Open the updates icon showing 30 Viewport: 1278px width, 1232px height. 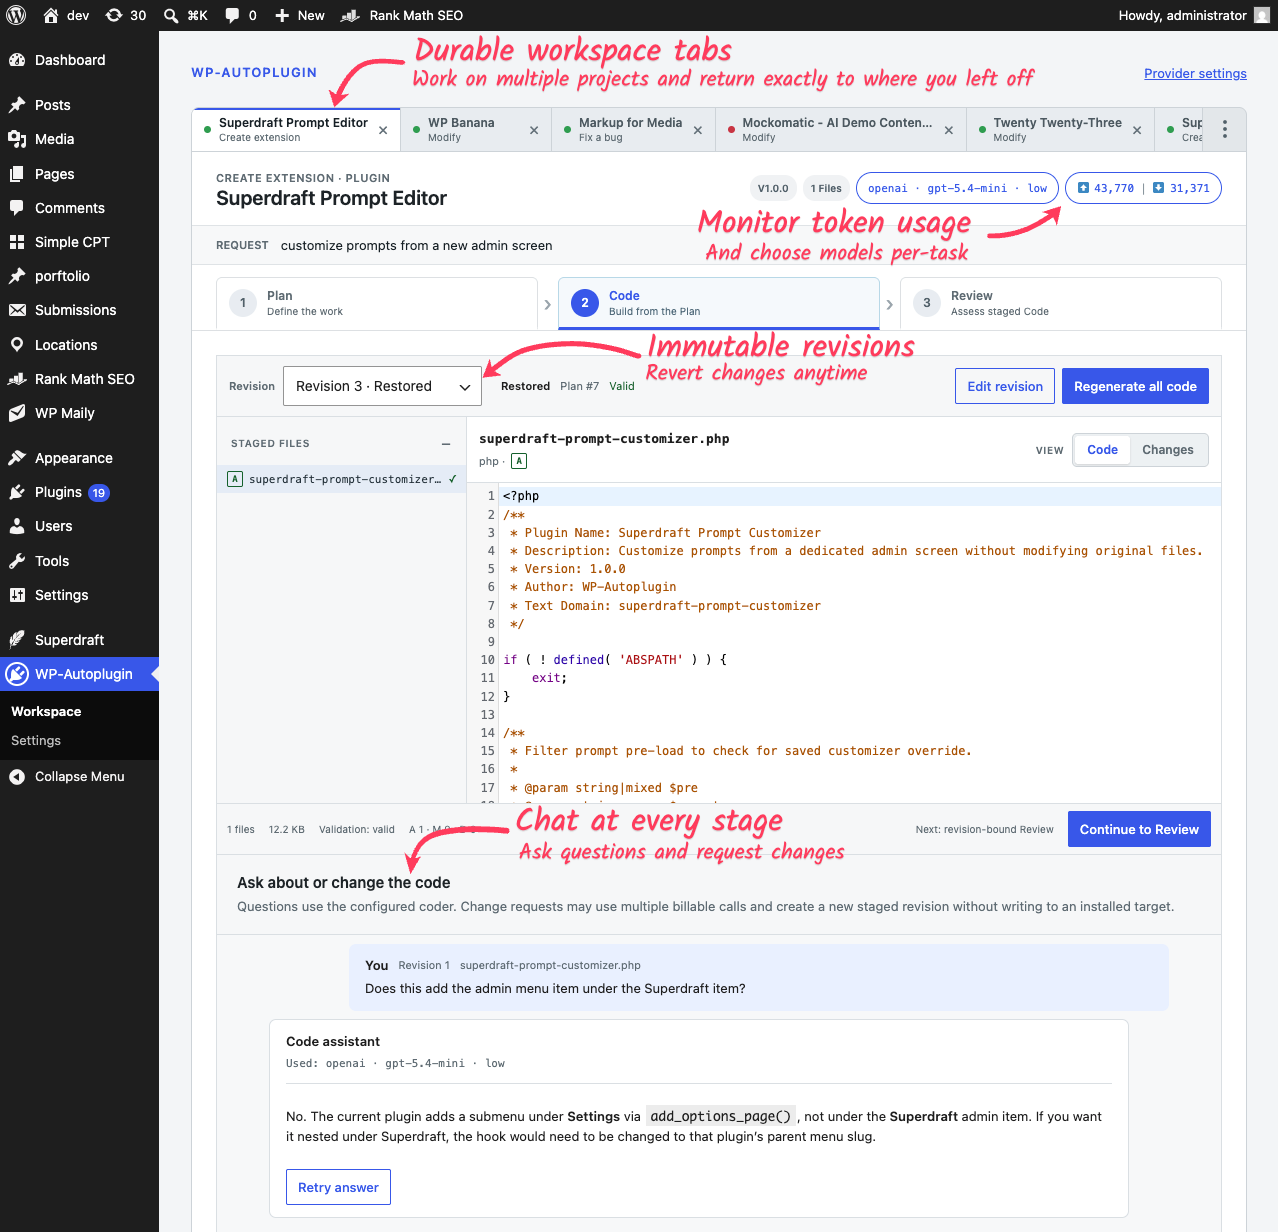126,15
